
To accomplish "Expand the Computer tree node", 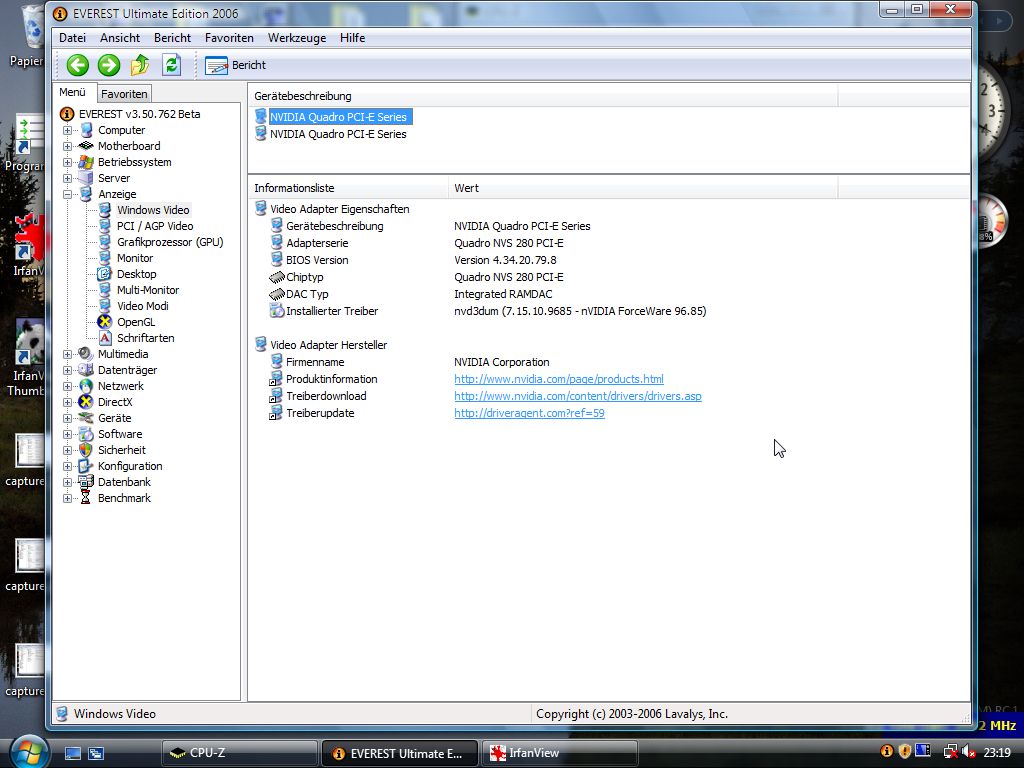I will coord(67,130).
